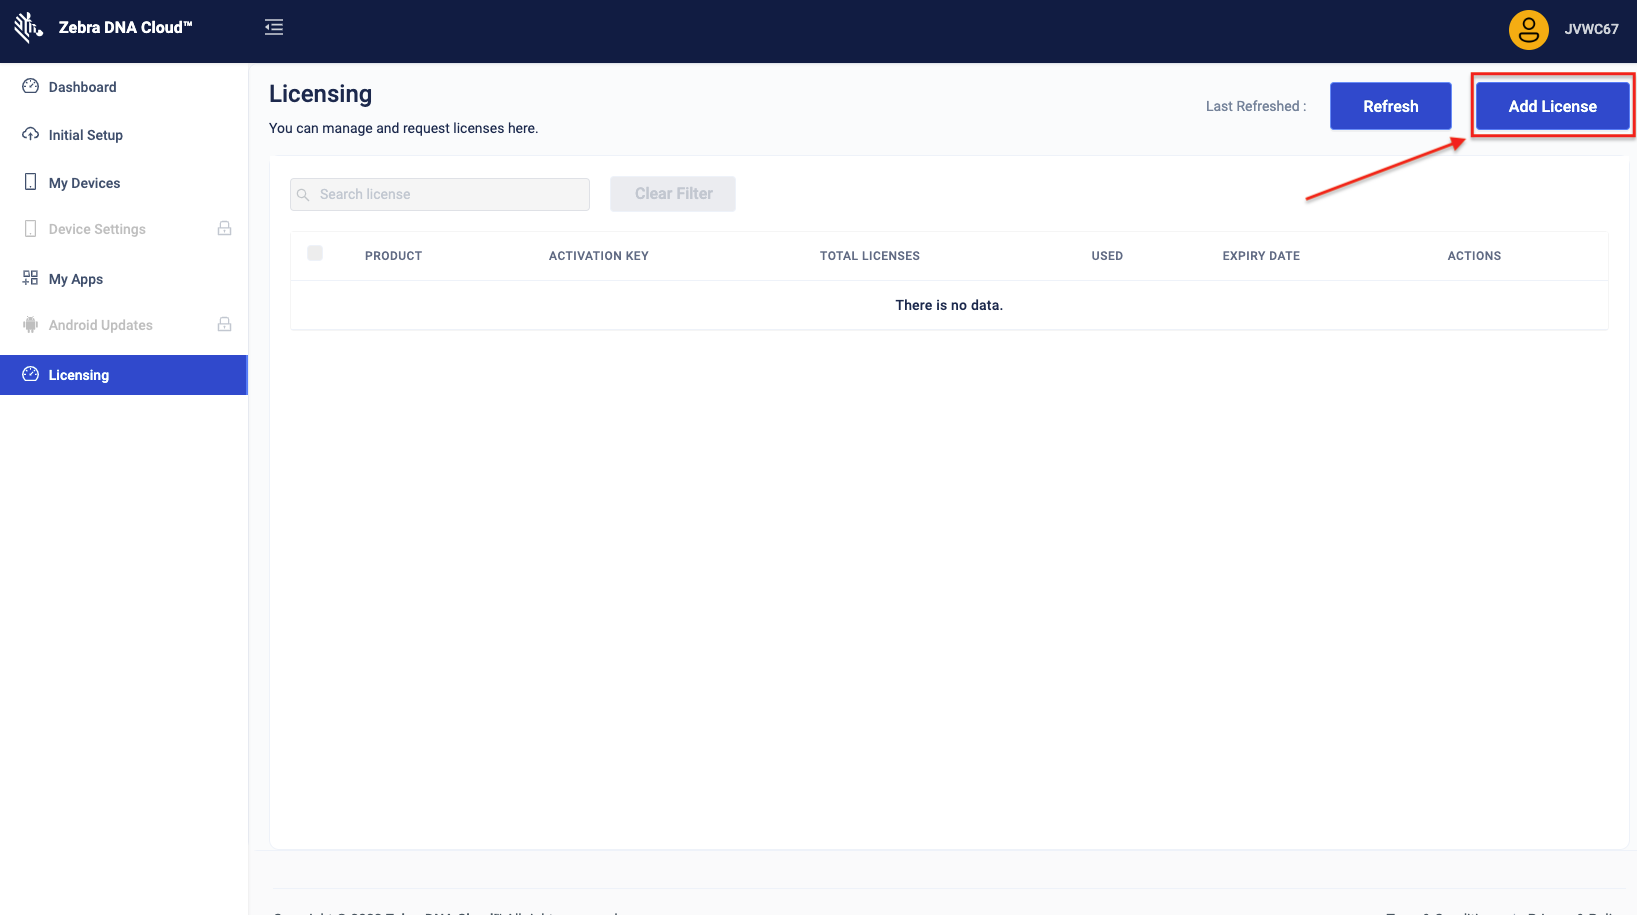Click into the Search license field

tap(450, 194)
